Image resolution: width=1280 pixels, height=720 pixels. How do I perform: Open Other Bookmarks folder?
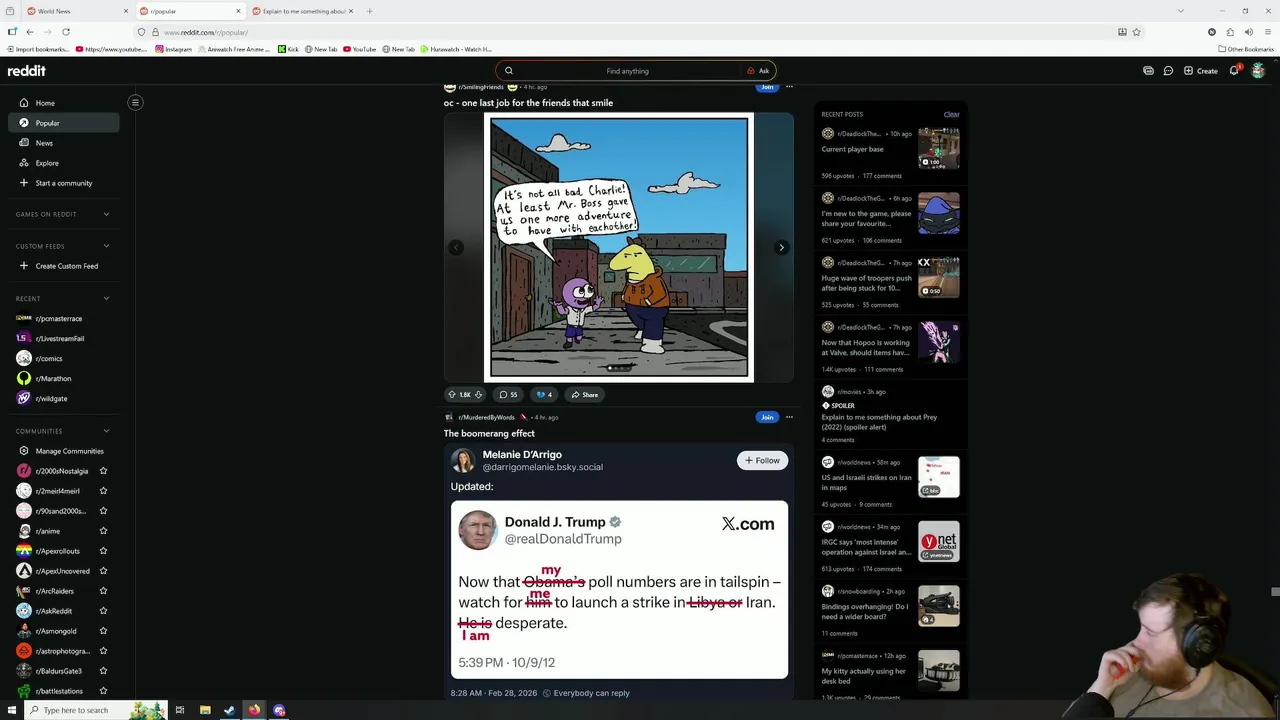(1246, 49)
